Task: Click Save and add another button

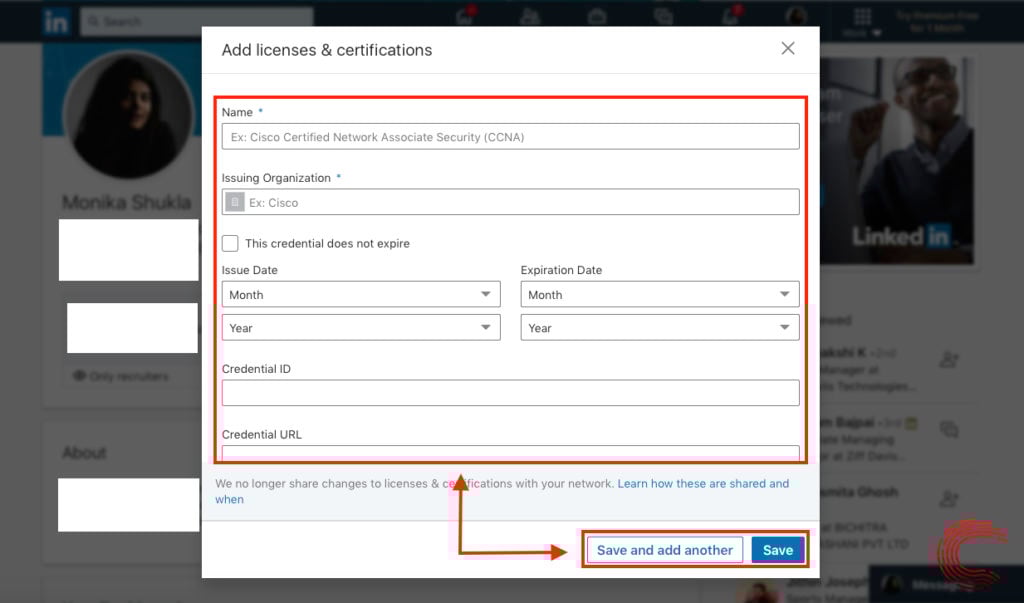Action: [665, 550]
